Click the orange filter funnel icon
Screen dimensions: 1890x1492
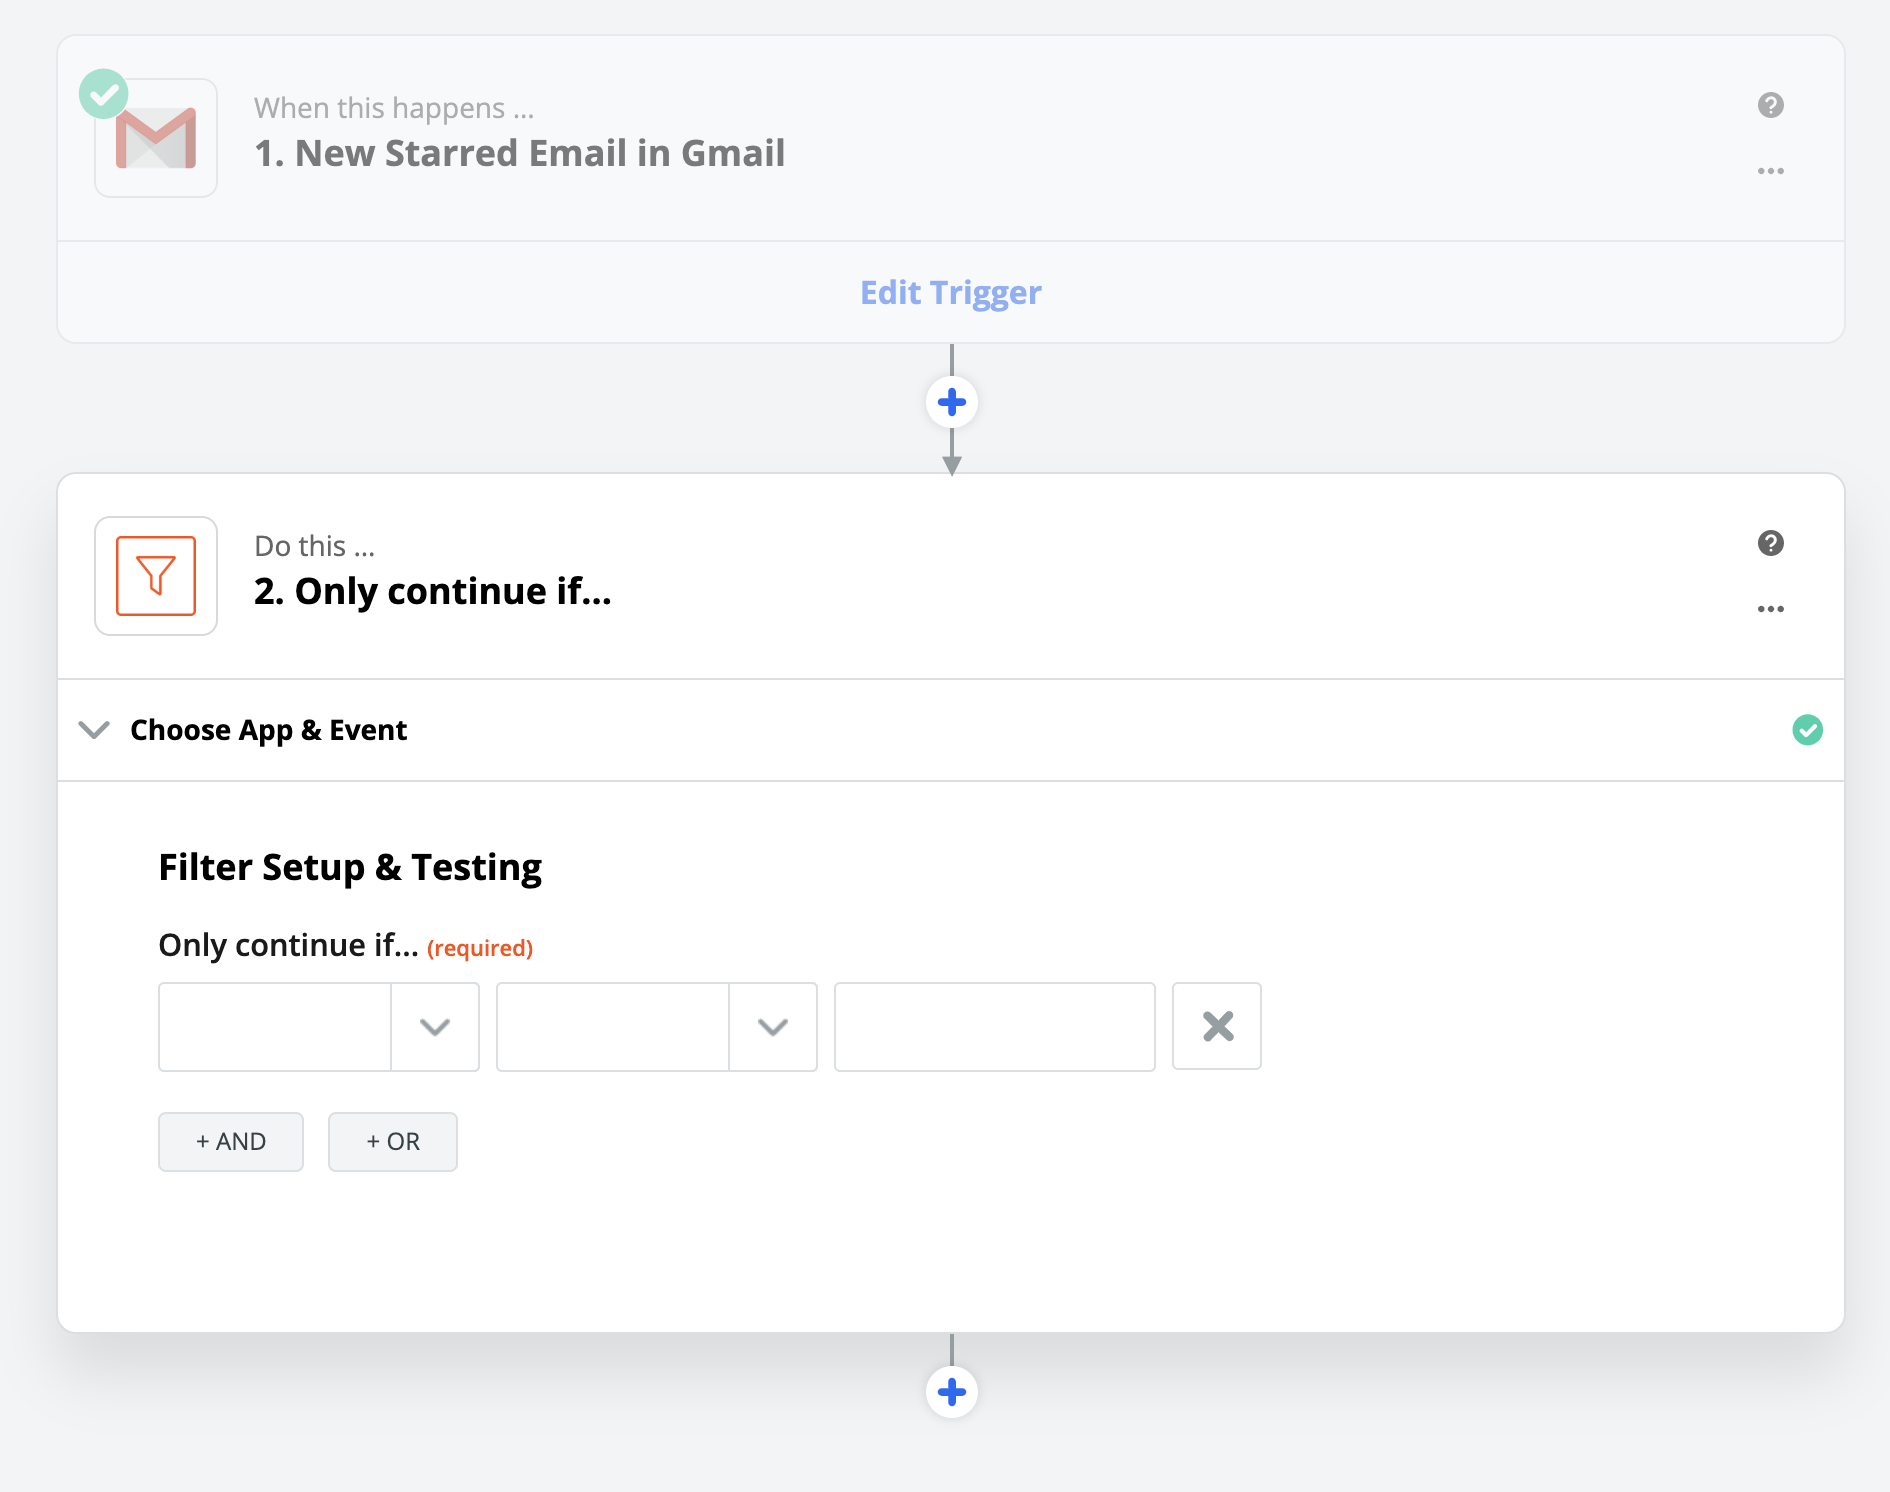click(156, 576)
